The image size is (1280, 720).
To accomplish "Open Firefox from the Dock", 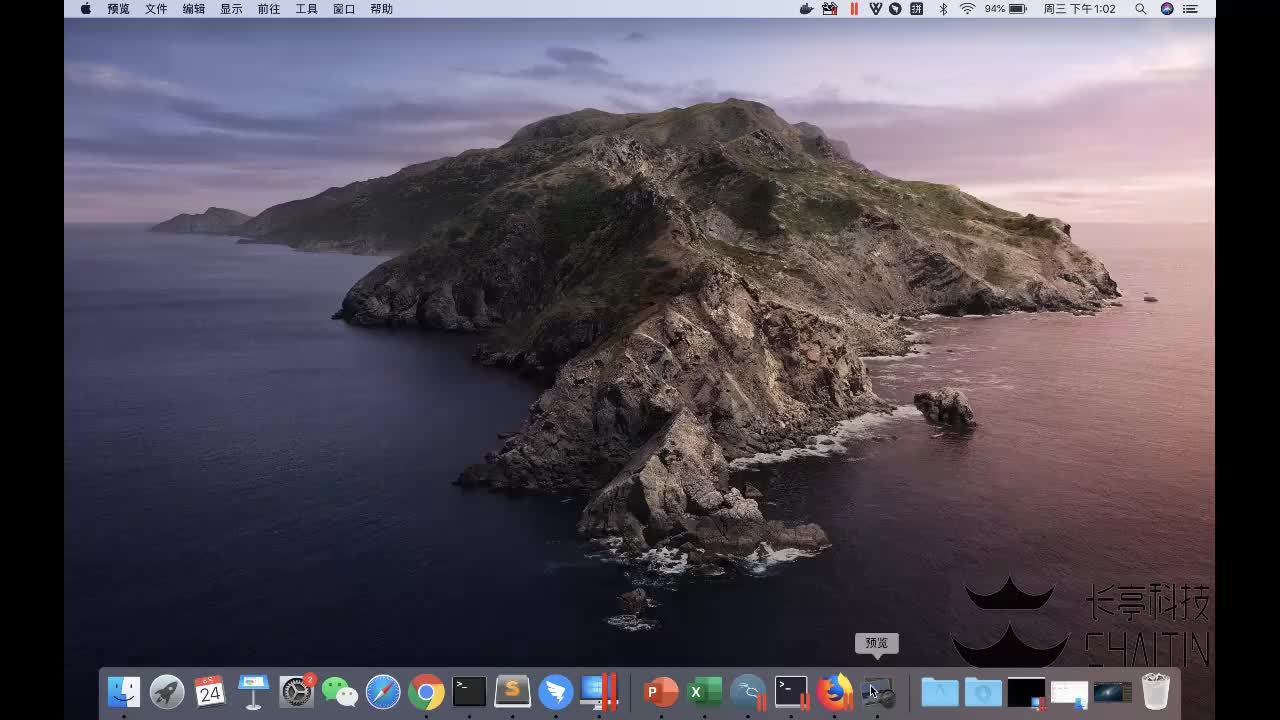I will click(834, 691).
